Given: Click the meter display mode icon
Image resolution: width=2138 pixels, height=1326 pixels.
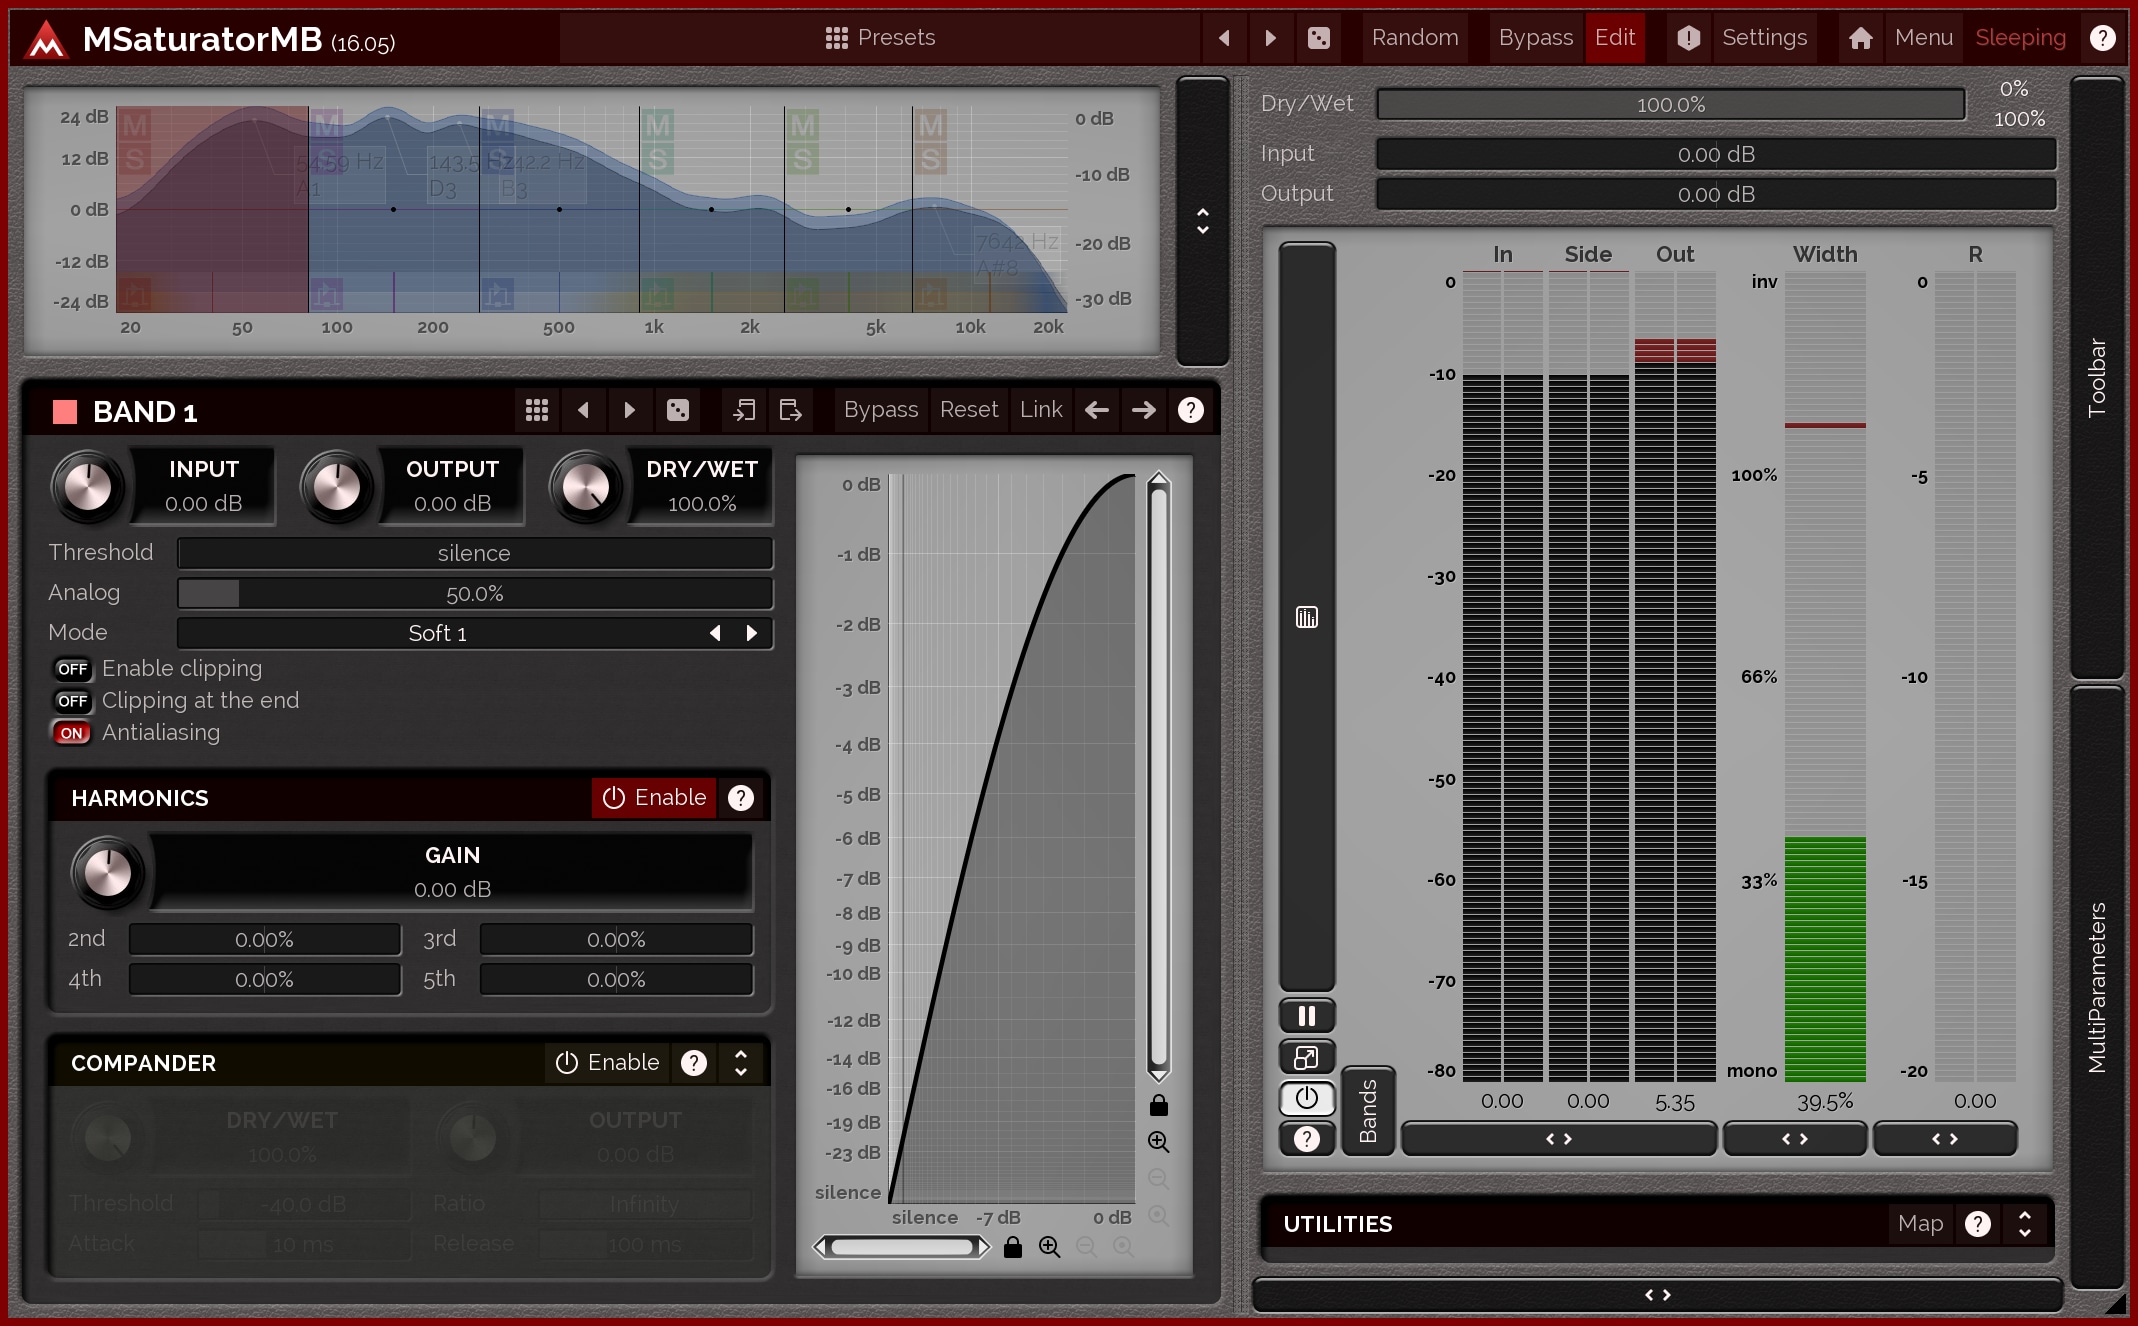Looking at the screenshot, I should click(x=1307, y=618).
